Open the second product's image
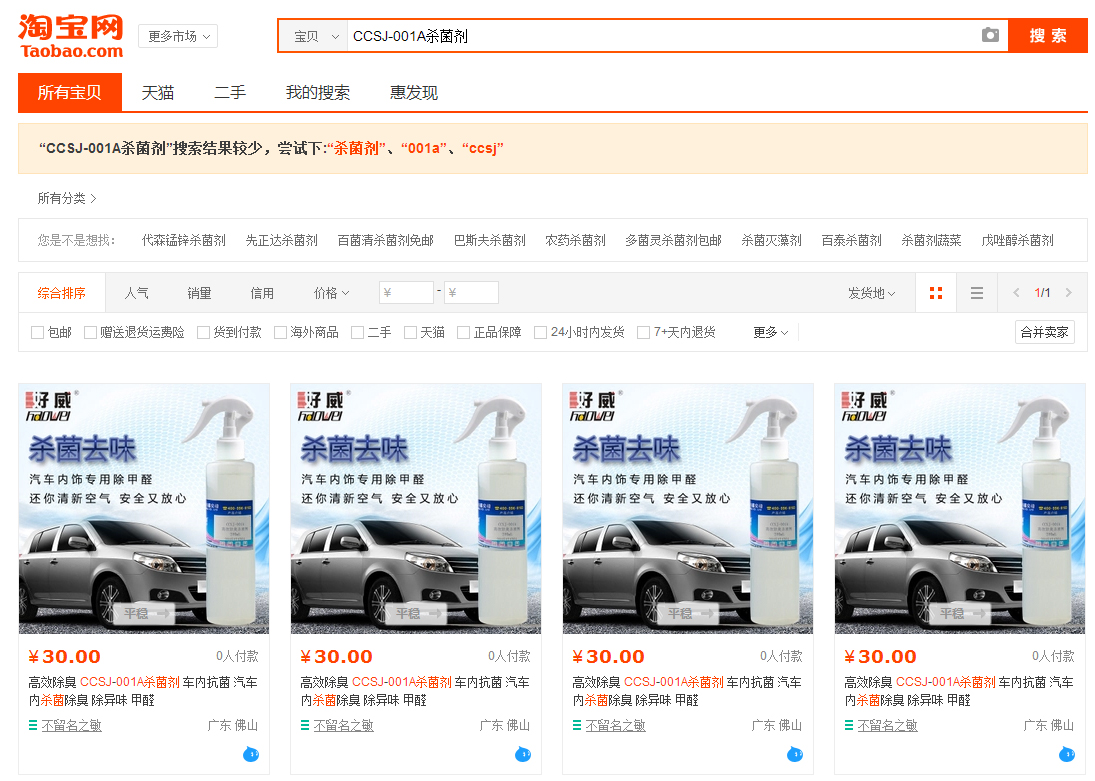This screenshot has height=781, width=1095. tap(416, 509)
